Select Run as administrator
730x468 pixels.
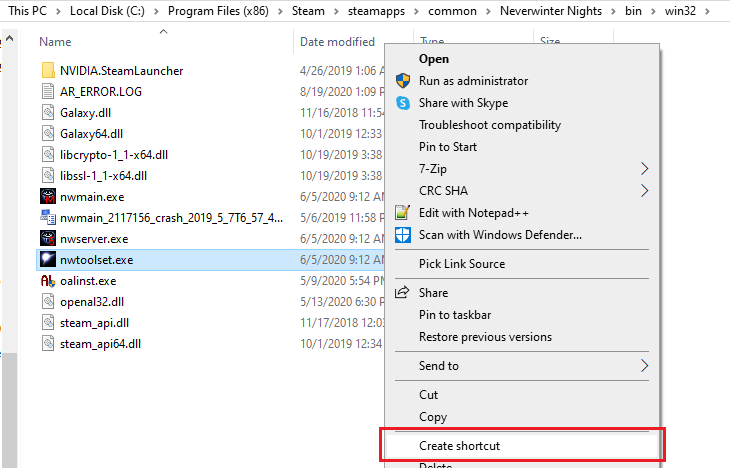click(473, 81)
